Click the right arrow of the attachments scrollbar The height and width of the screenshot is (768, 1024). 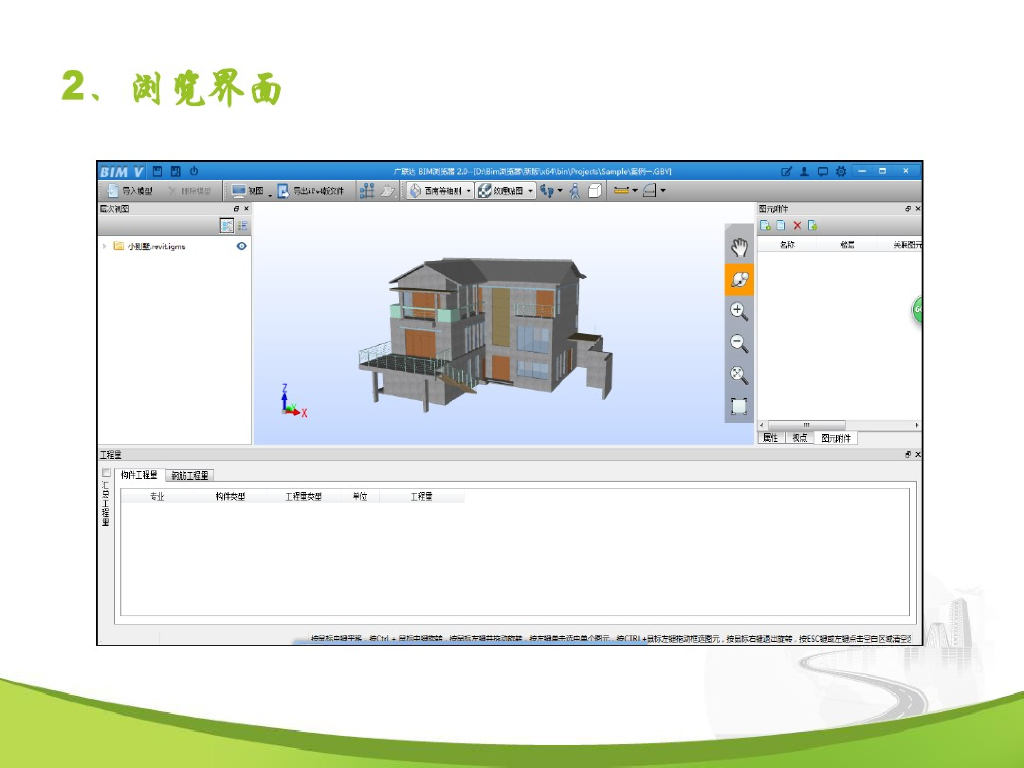(x=917, y=425)
